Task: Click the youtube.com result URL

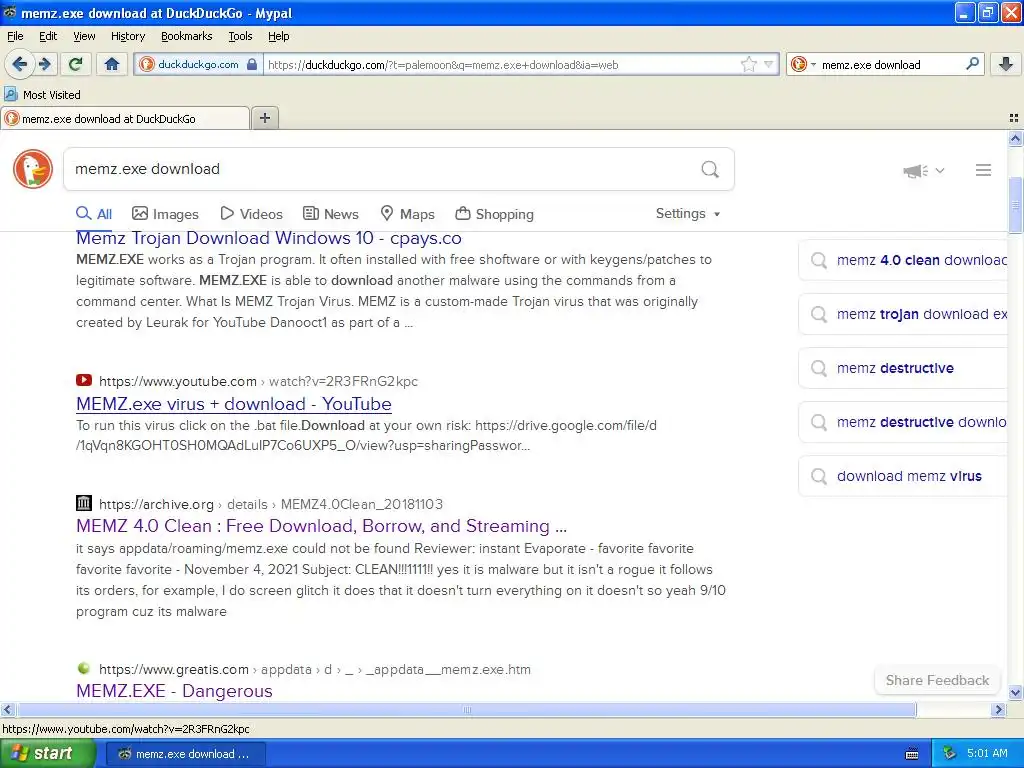Action: (x=259, y=381)
